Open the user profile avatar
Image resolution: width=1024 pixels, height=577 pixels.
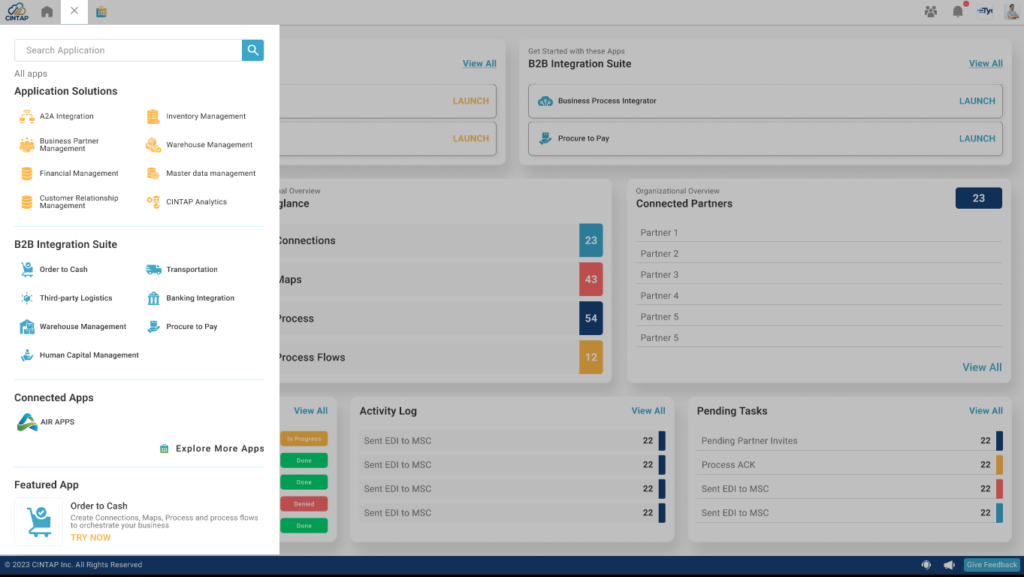click(x=1012, y=11)
